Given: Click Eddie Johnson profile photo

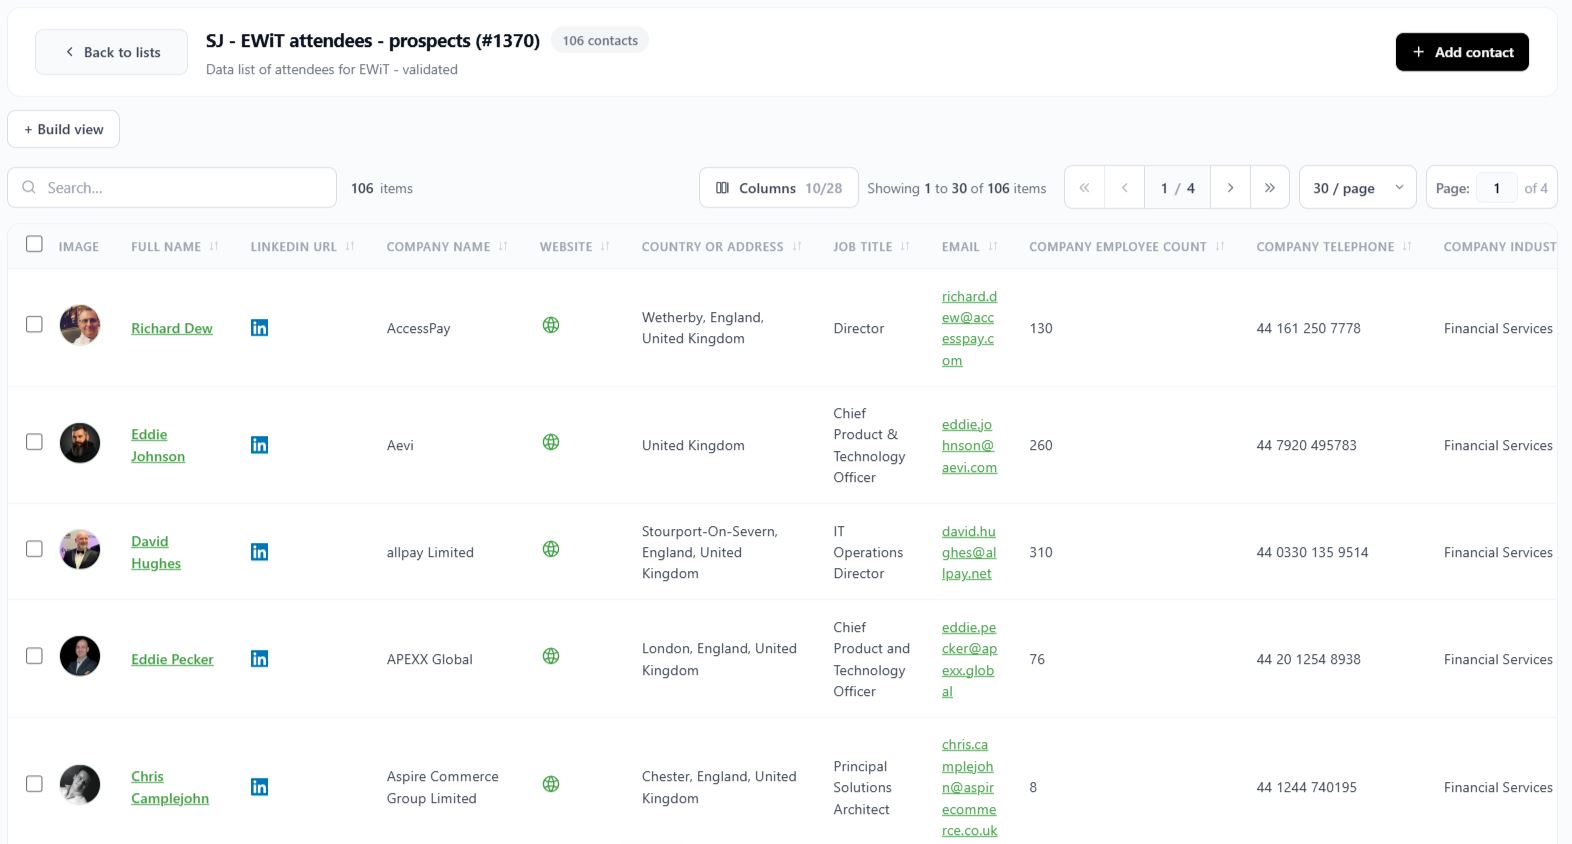Looking at the screenshot, I should [80, 443].
